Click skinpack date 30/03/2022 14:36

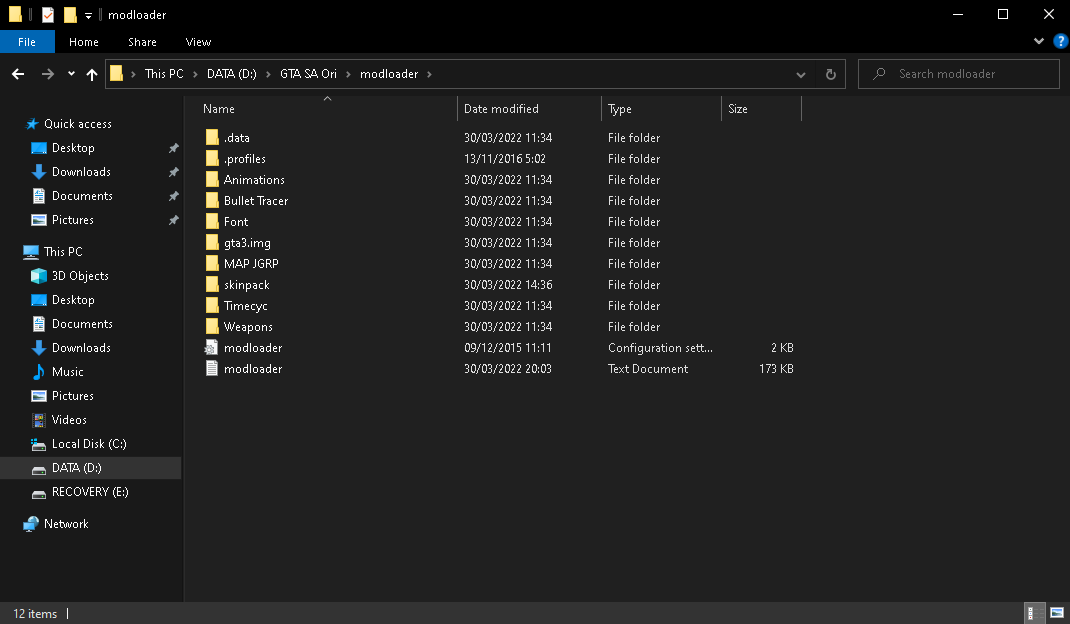508,285
